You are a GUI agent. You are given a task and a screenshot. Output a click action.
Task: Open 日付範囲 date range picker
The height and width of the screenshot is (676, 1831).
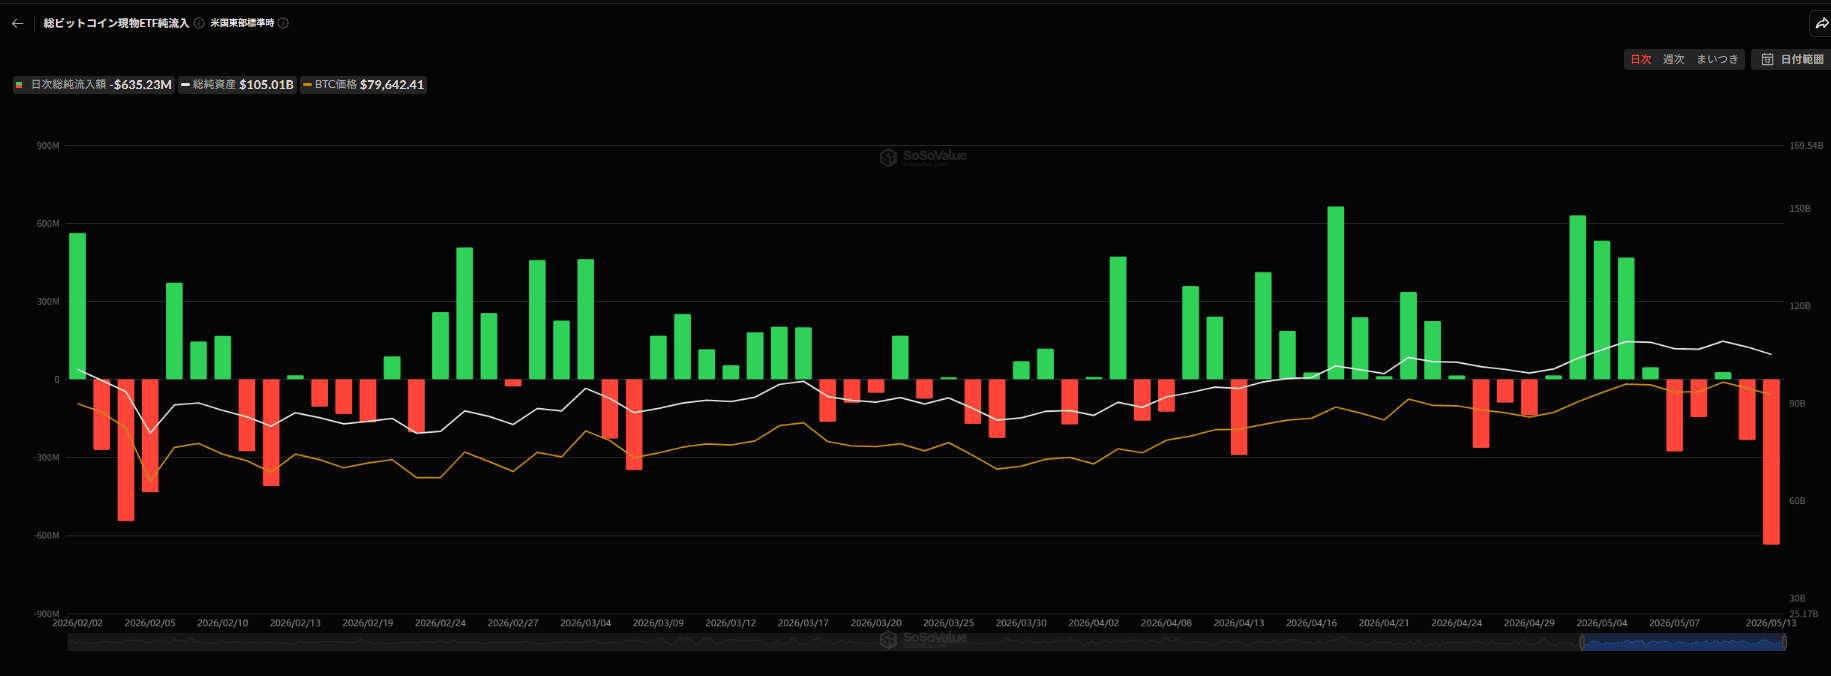[x=1791, y=60]
